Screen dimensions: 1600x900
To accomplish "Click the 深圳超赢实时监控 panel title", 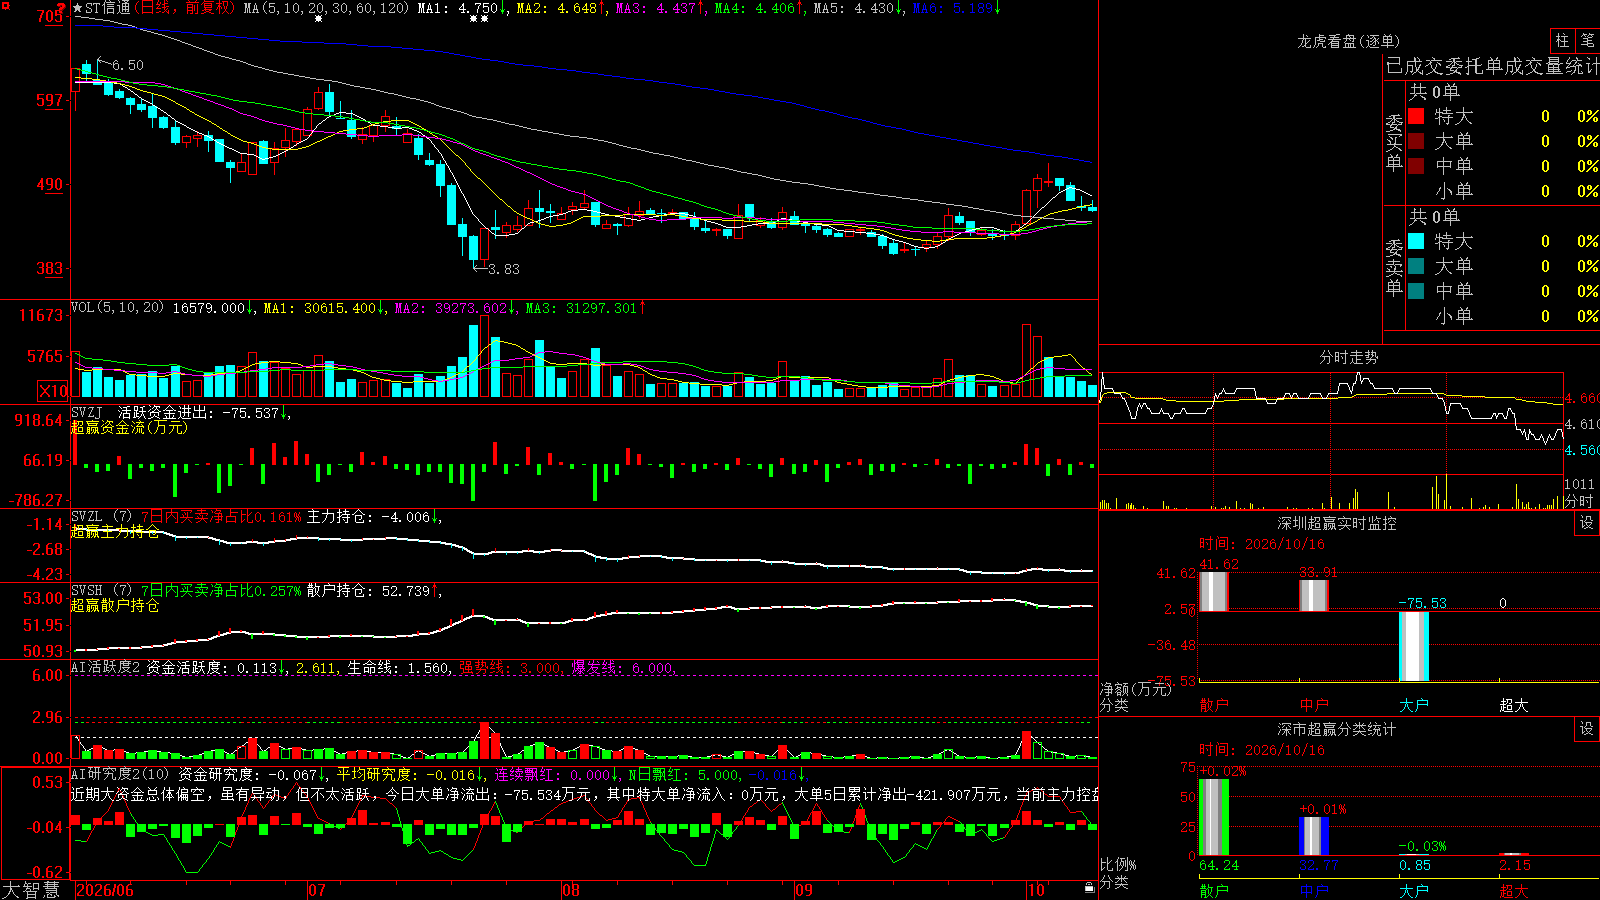I will pyautogui.click(x=1336, y=523).
